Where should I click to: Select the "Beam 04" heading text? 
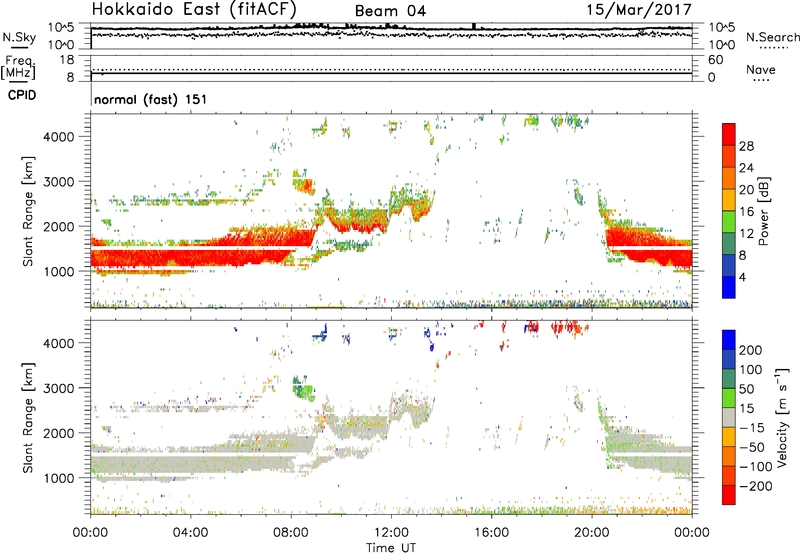pos(390,11)
